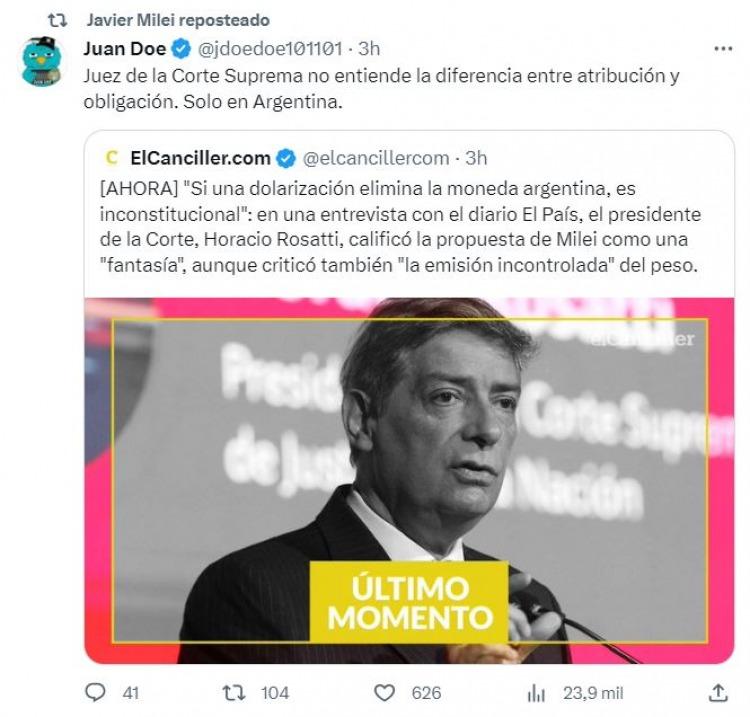View analytics bar chart icon
This screenshot has width=750, height=717.
[x=536, y=693]
